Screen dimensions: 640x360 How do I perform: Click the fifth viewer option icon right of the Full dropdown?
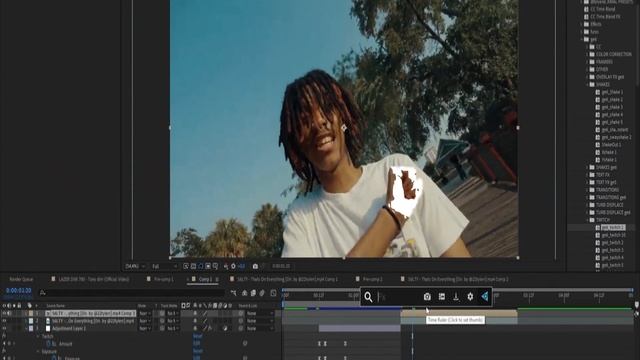pyautogui.click(x=215, y=266)
